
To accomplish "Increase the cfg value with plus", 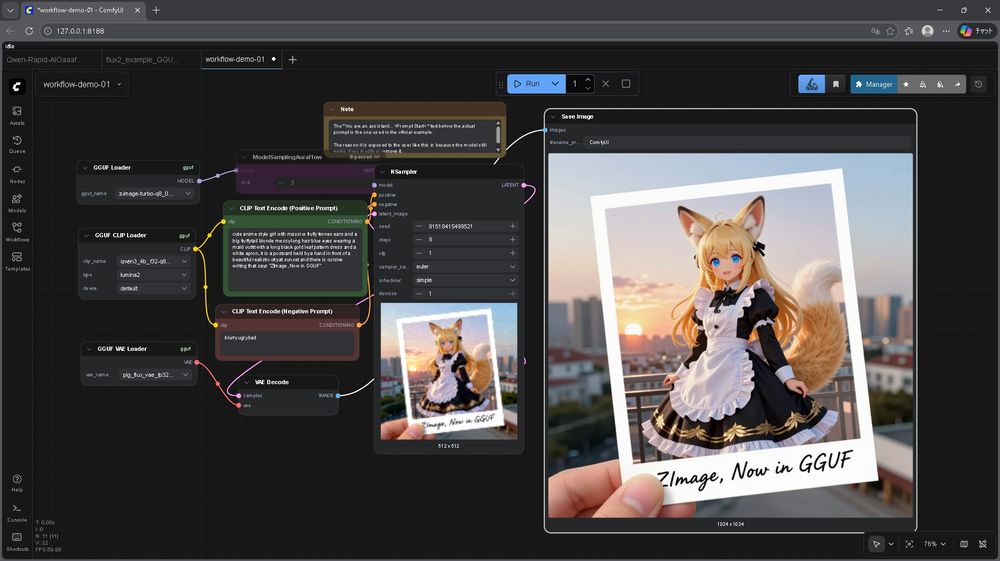I will pyautogui.click(x=512, y=253).
